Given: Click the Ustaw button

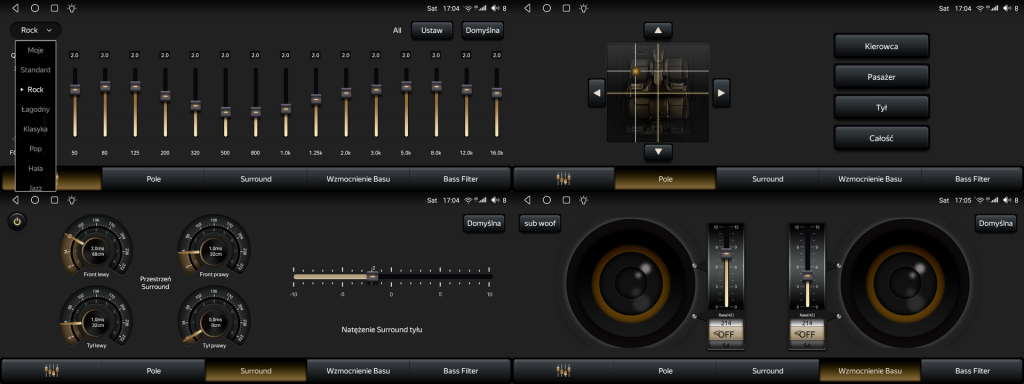Looking at the screenshot, I should [432, 30].
